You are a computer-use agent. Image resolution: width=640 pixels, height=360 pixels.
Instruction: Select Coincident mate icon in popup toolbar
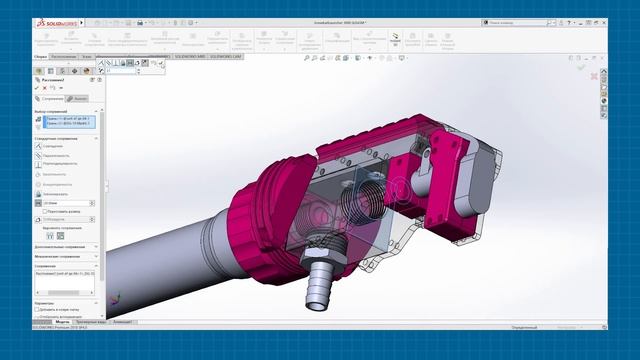point(101,63)
